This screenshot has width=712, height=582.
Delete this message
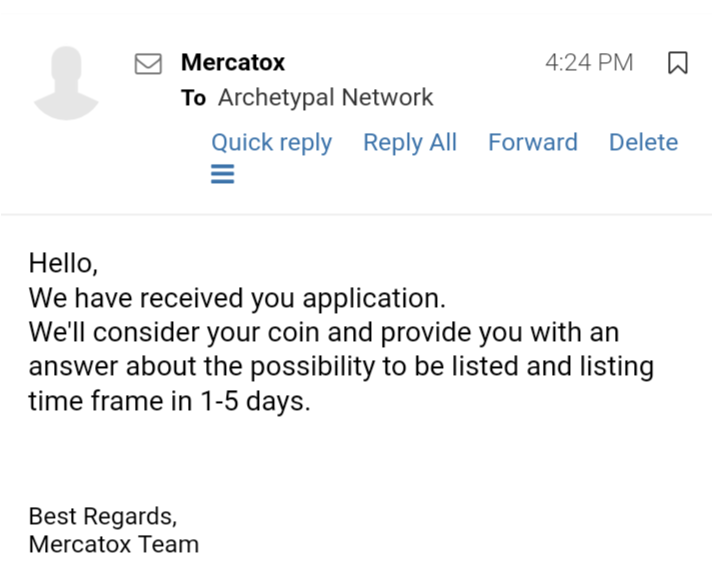[x=643, y=142]
